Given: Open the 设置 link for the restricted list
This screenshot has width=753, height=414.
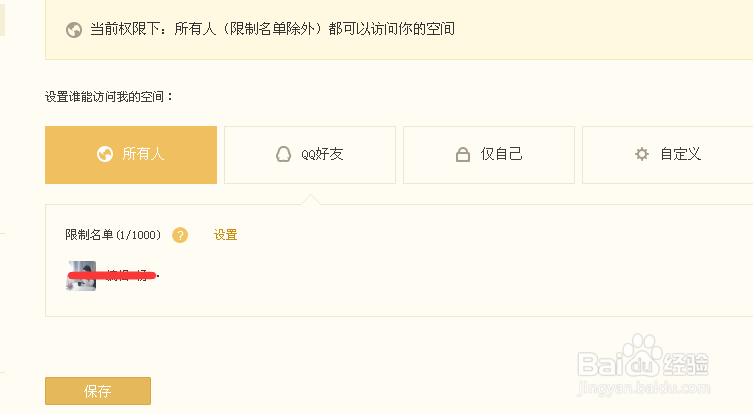Looking at the screenshot, I should 225,235.
